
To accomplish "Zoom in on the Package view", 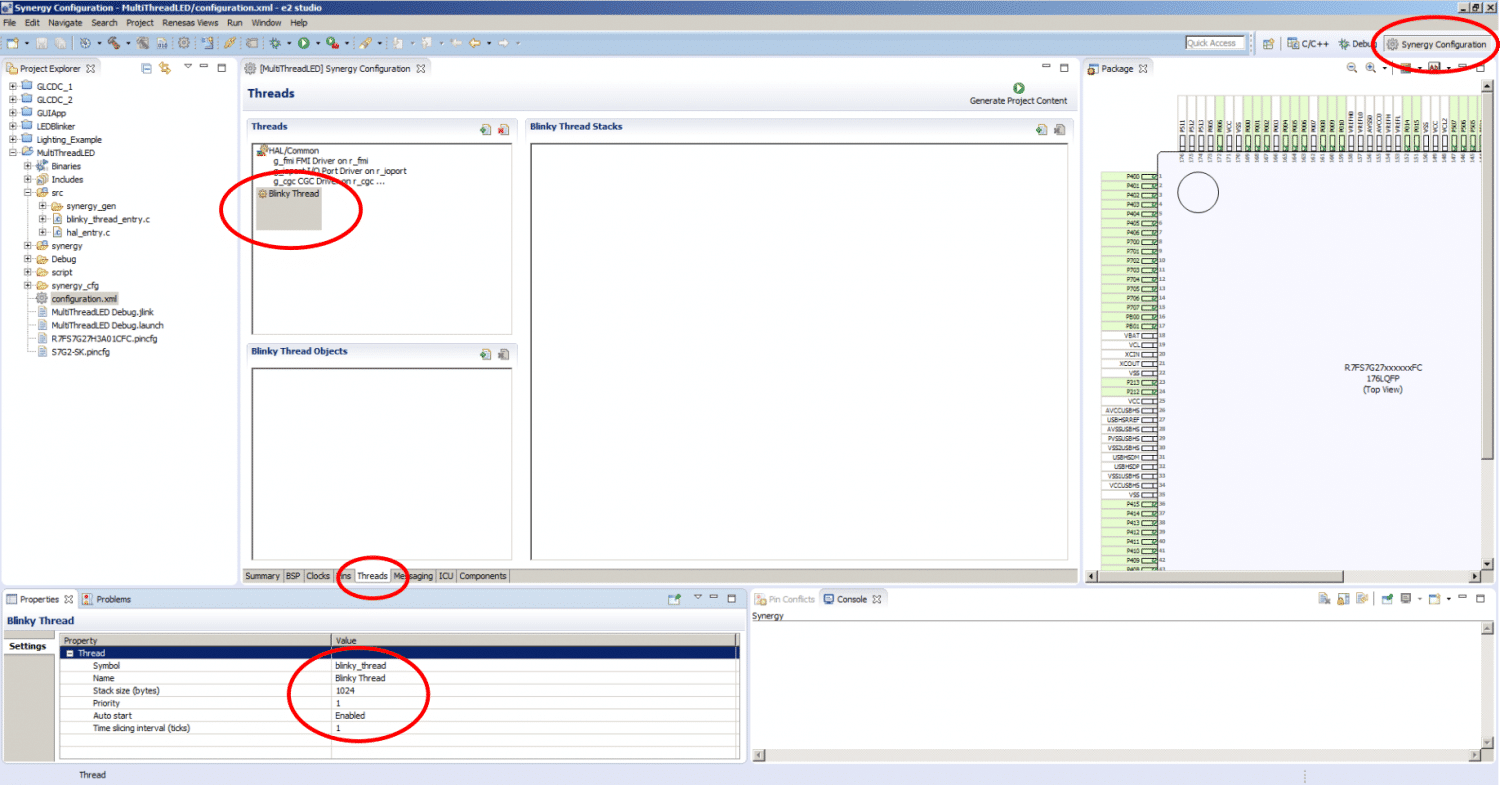I will click(x=1370, y=68).
